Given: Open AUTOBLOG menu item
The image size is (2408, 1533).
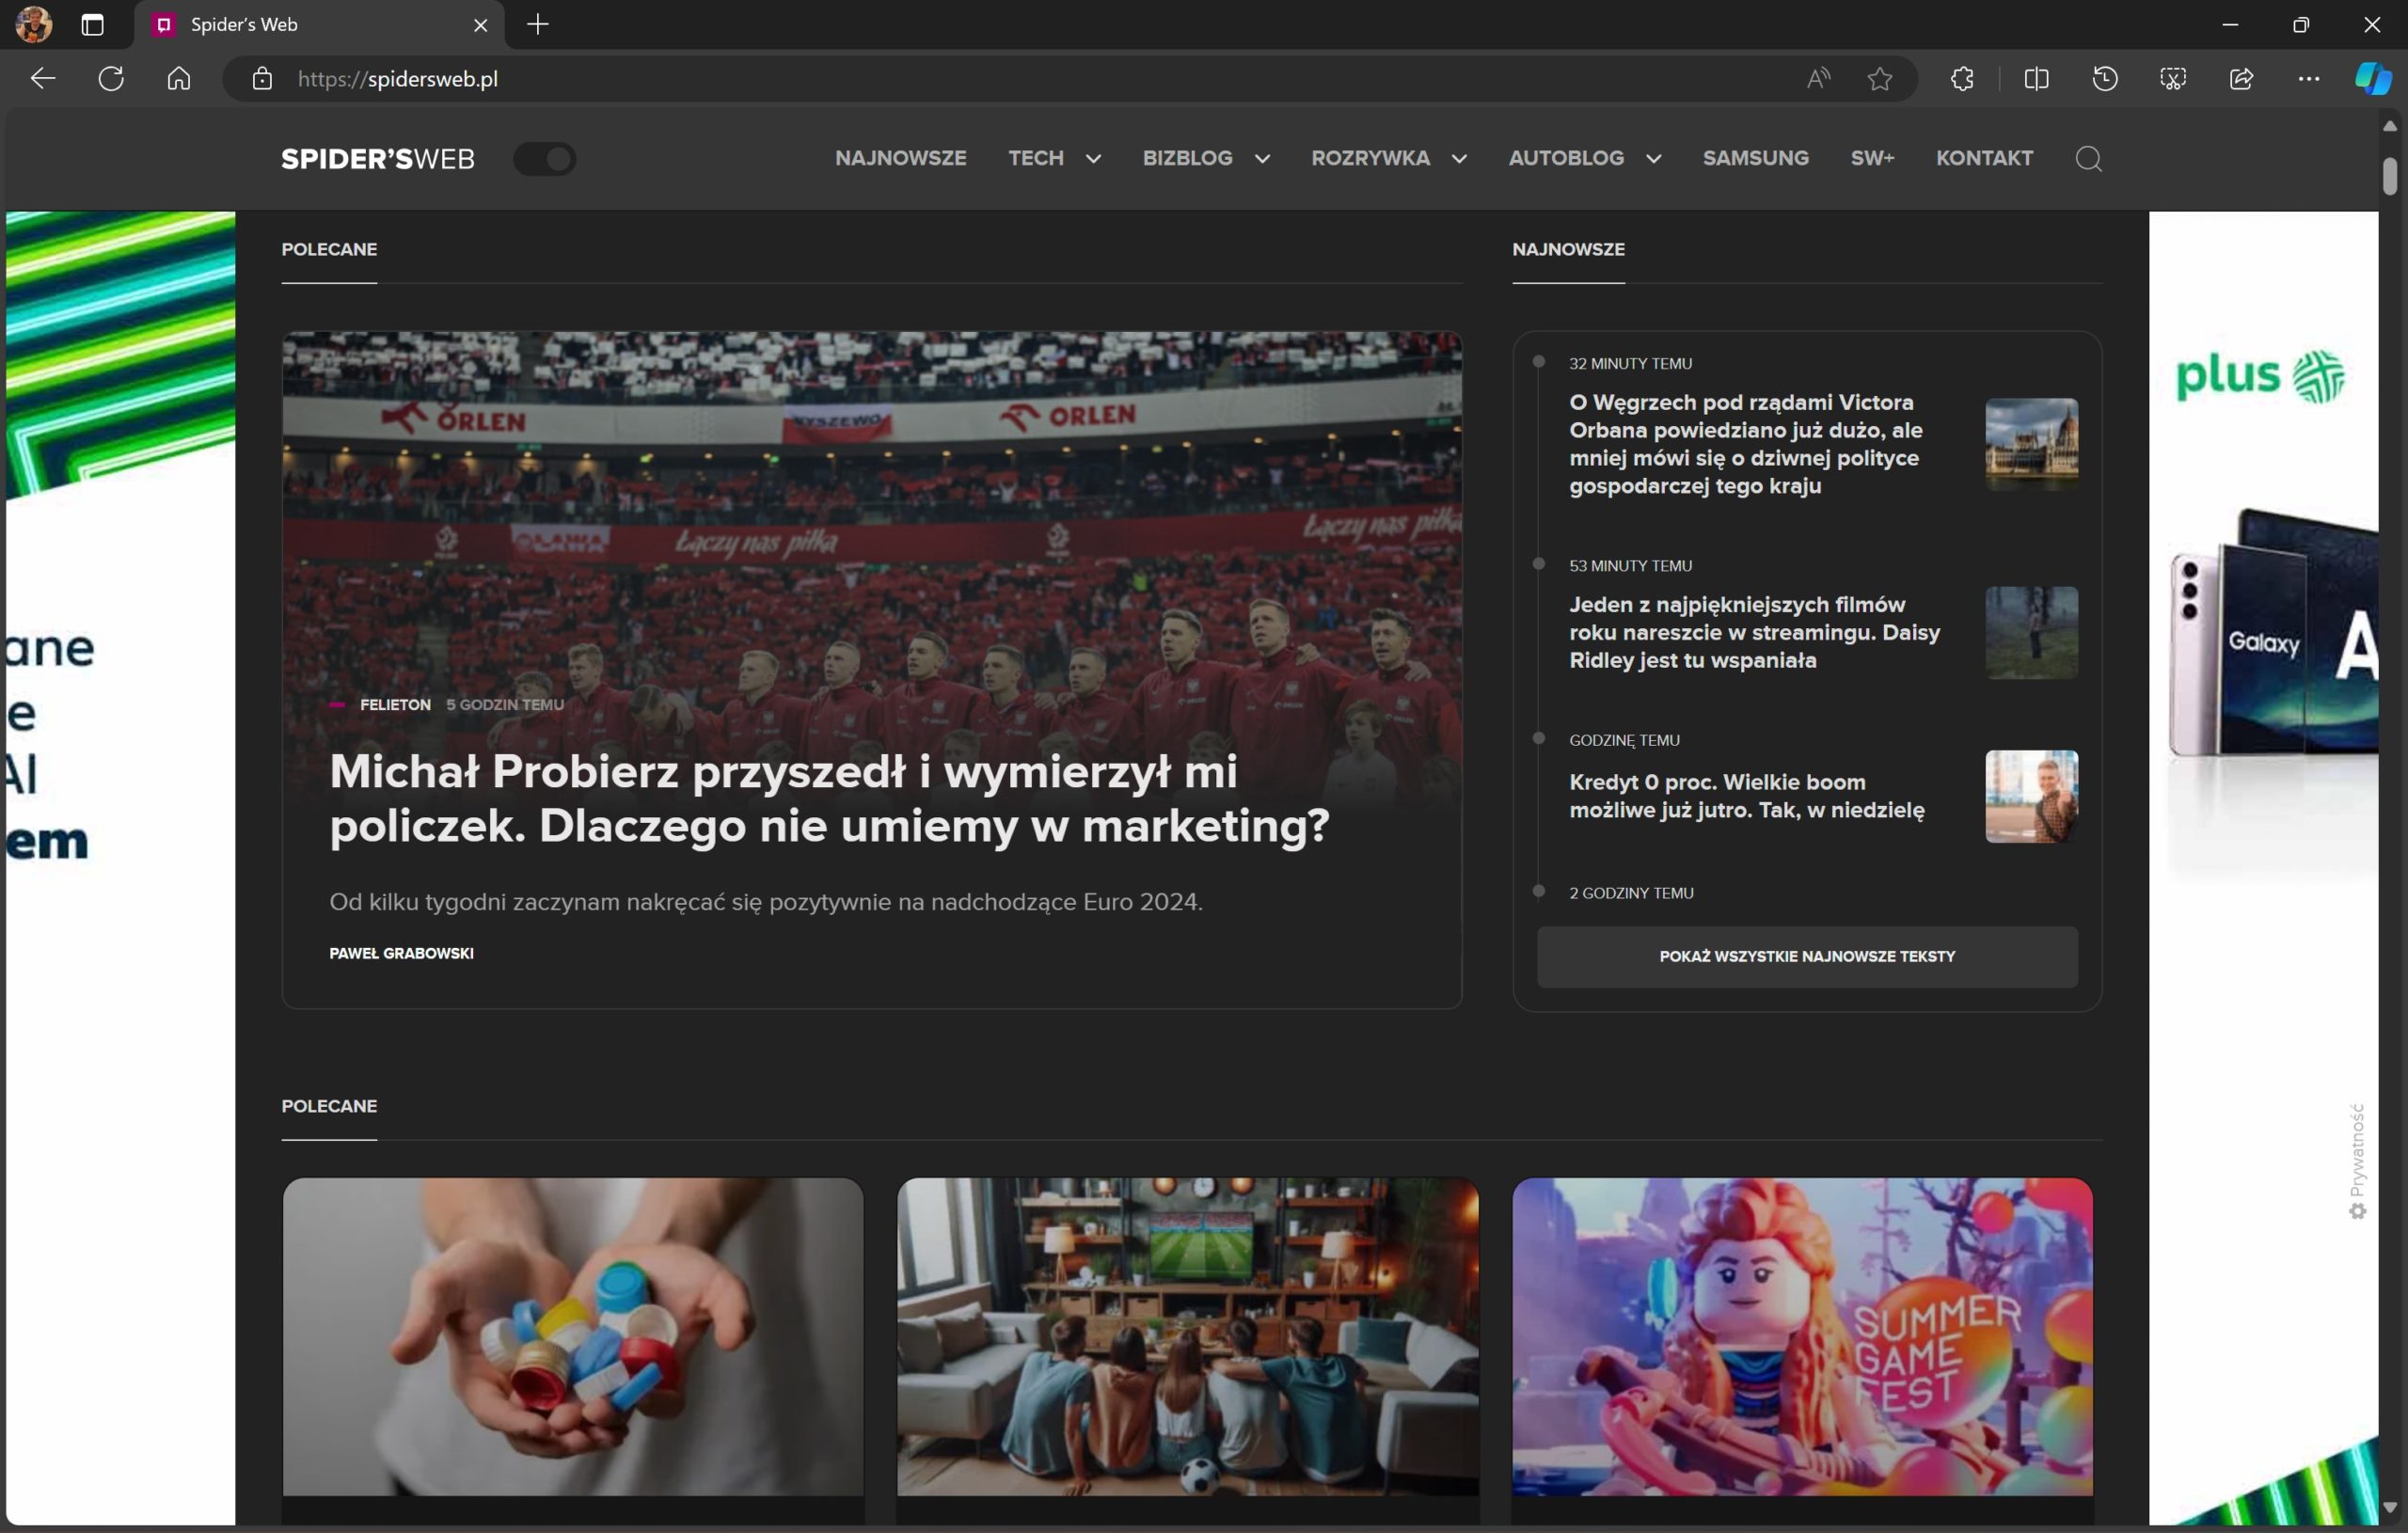Looking at the screenshot, I should 1566,158.
